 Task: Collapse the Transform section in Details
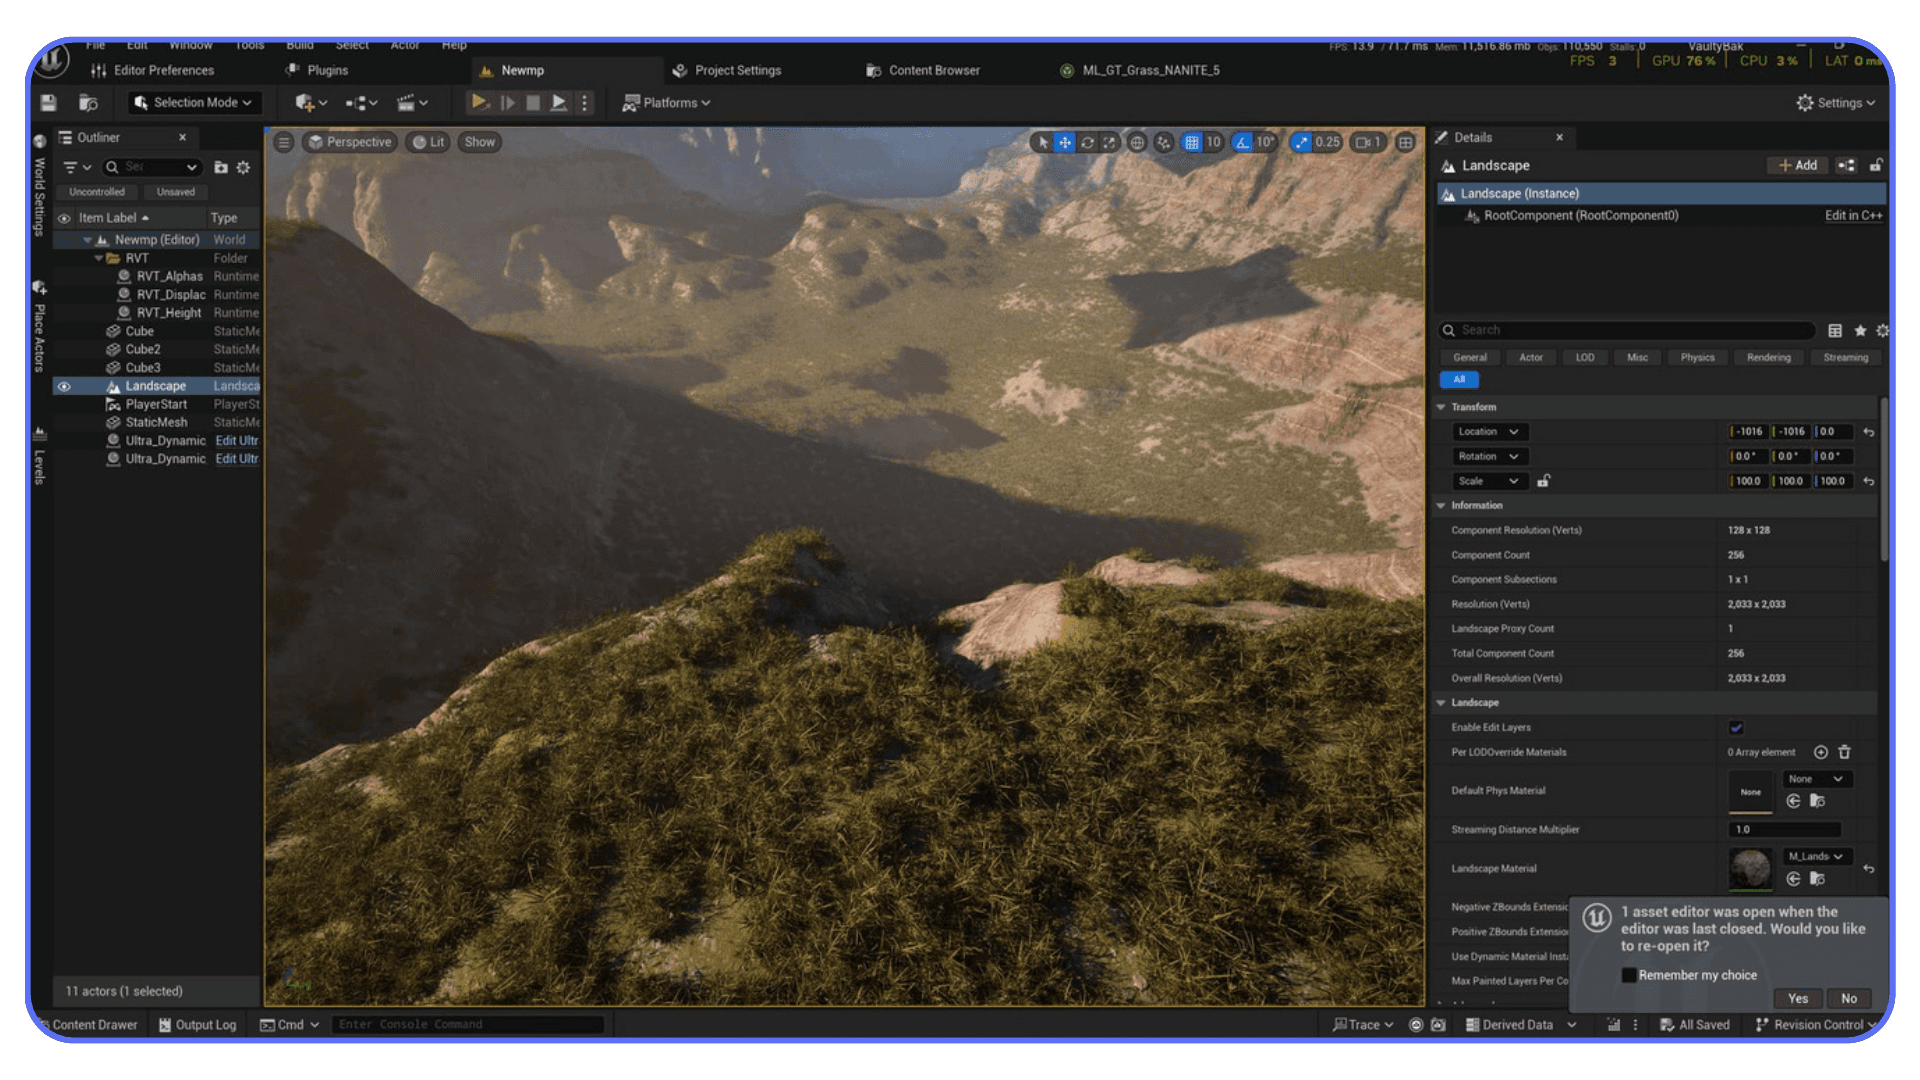tap(1441, 407)
